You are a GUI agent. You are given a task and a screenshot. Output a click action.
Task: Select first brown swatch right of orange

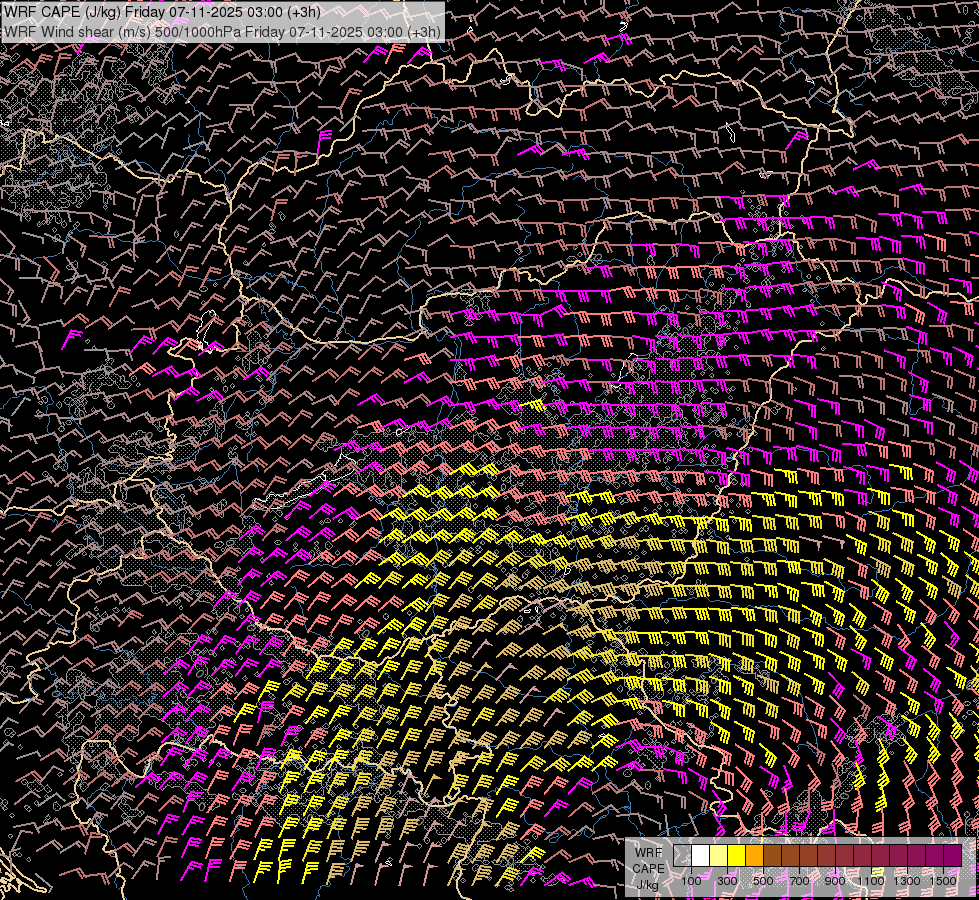pos(772,855)
